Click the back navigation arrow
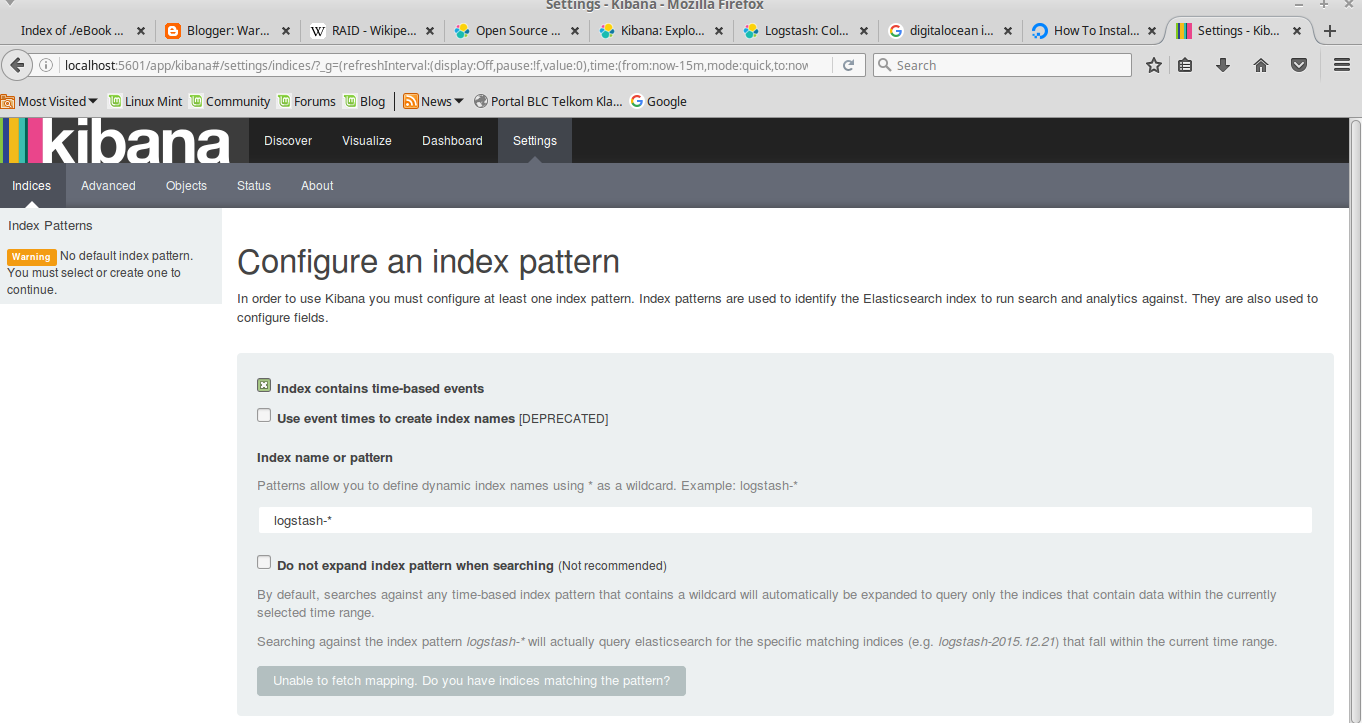 pyautogui.click(x=16, y=64)
